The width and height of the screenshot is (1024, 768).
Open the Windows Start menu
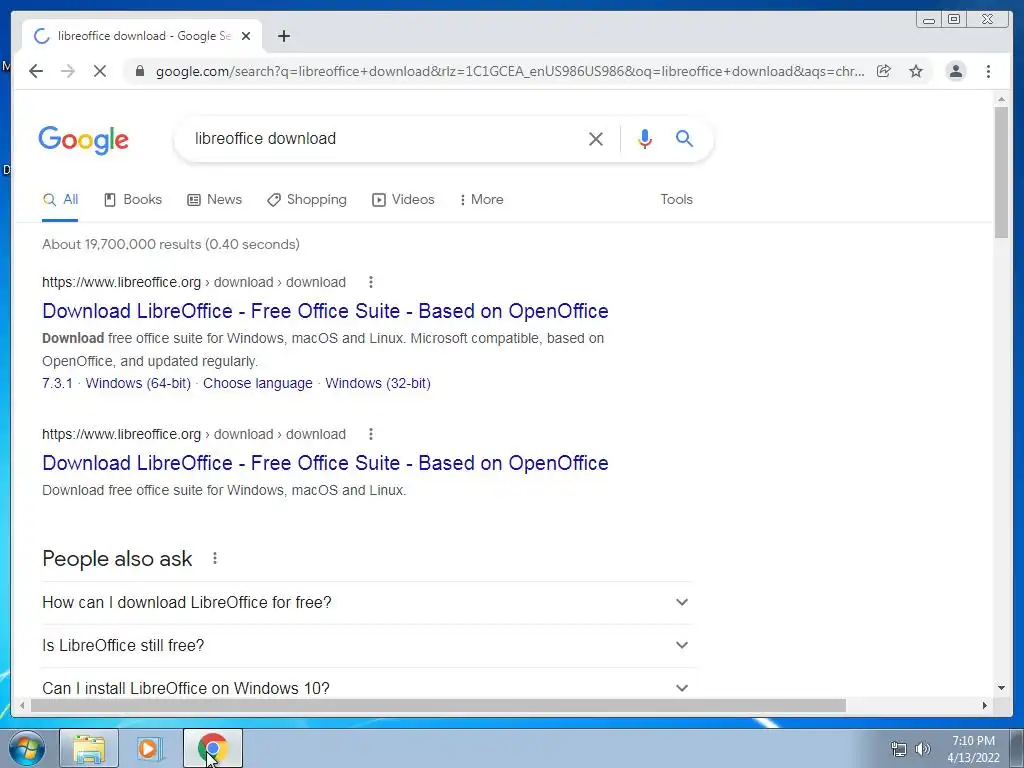[27, 748]
